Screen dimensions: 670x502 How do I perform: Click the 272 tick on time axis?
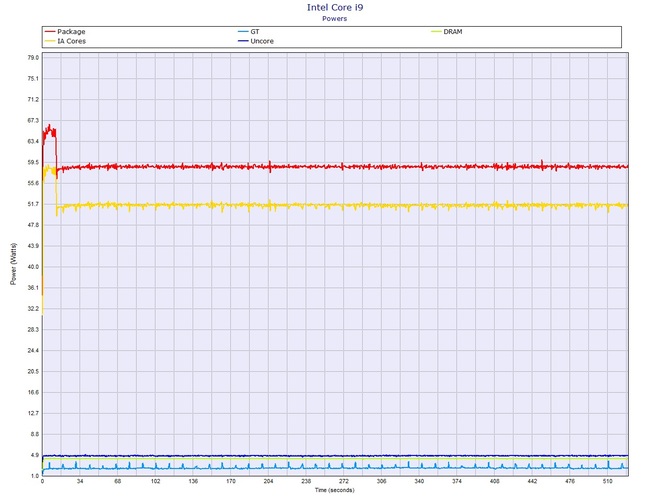[x=344, y=481]
